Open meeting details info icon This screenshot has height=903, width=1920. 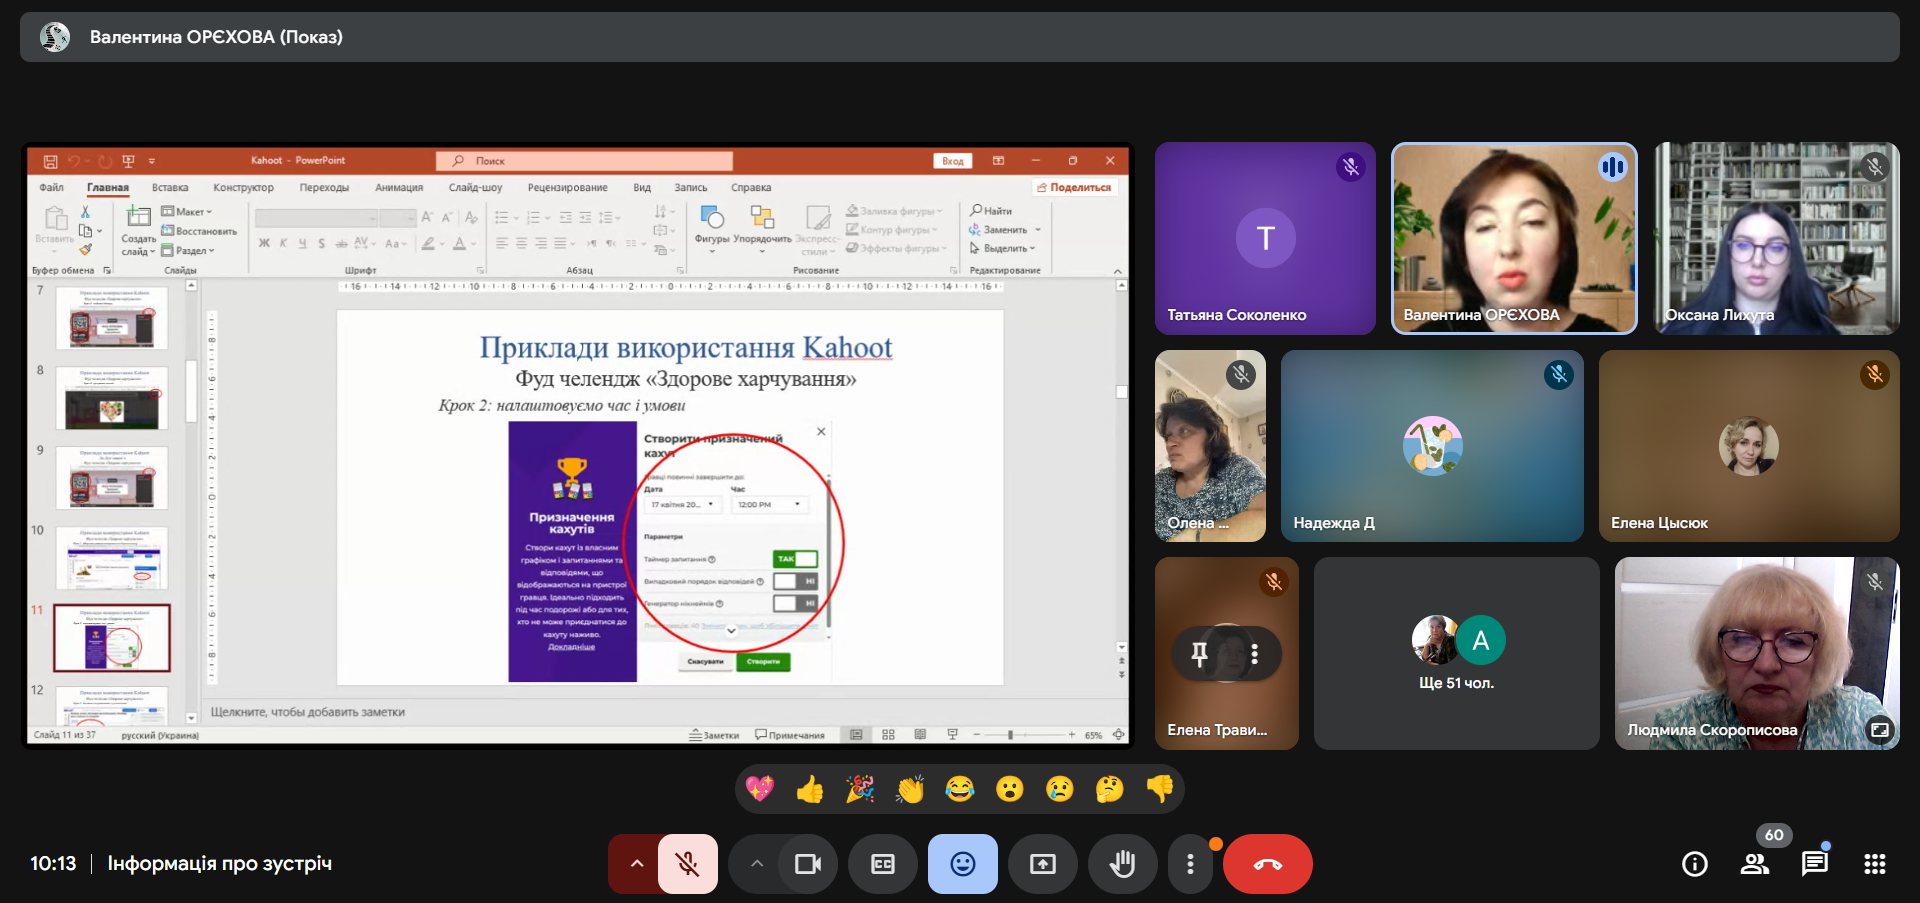coord(1695,864)
